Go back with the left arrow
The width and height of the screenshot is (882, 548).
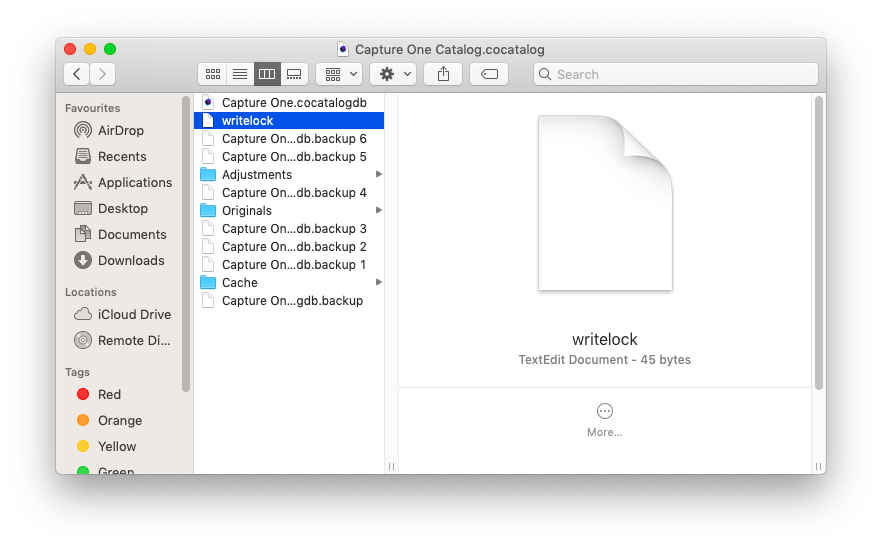click(77, 74)
